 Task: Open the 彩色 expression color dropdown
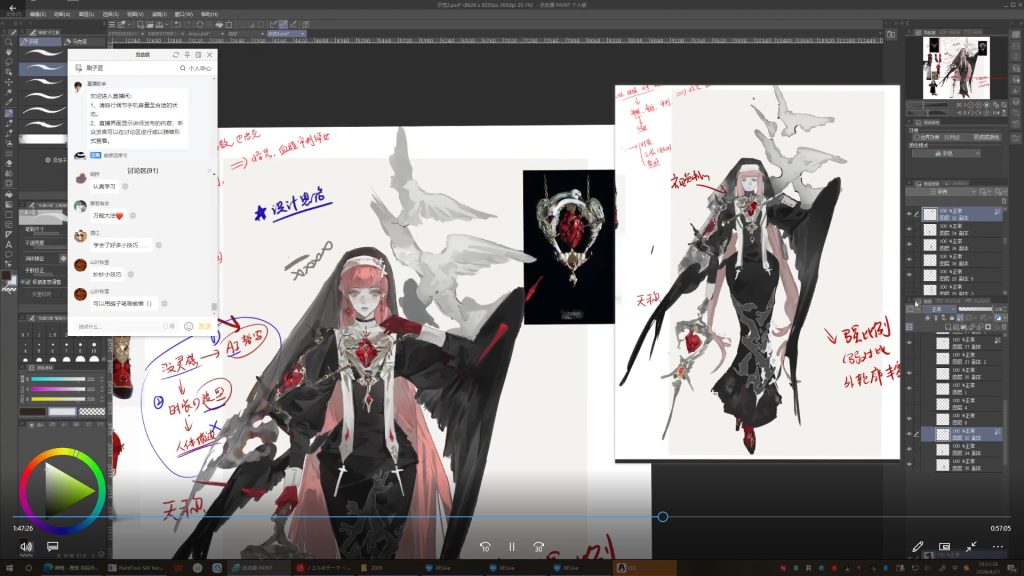946,153
